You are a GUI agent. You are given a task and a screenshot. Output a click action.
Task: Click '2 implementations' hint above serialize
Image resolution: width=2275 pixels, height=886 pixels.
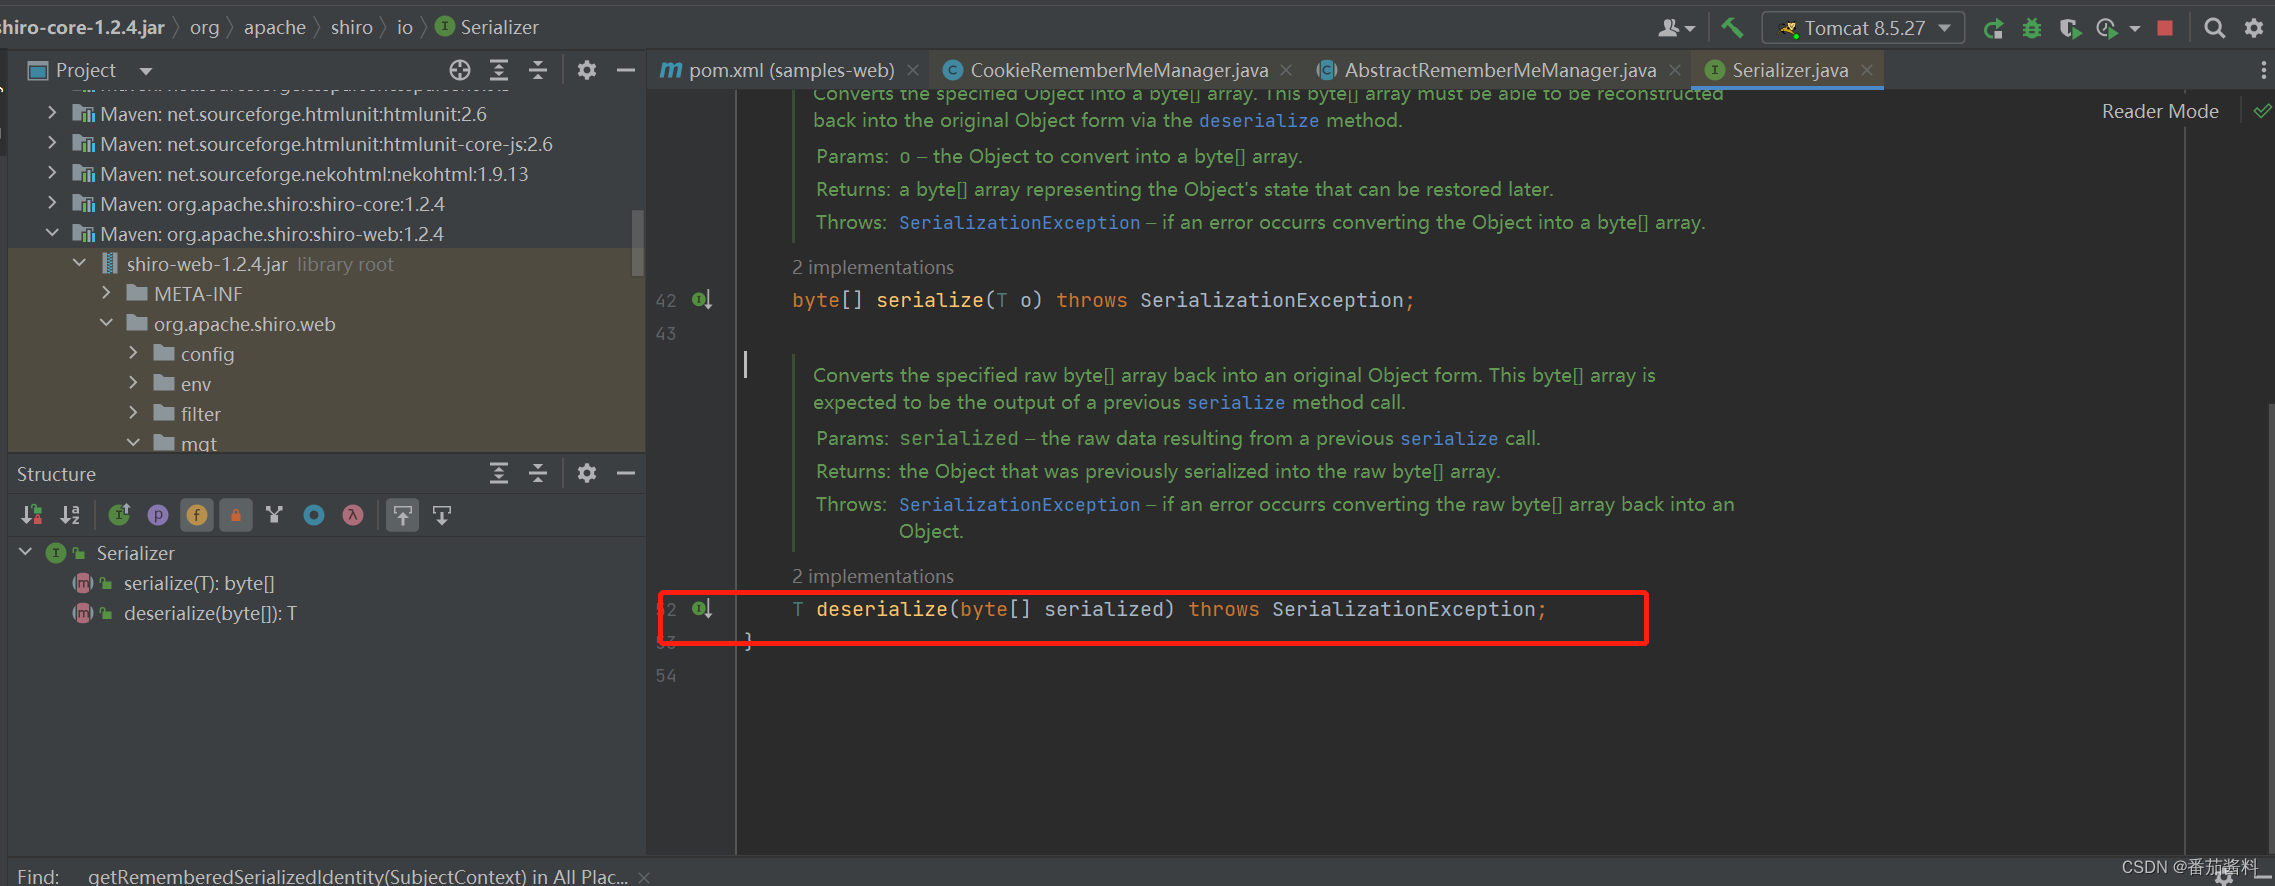click(873, 267)
